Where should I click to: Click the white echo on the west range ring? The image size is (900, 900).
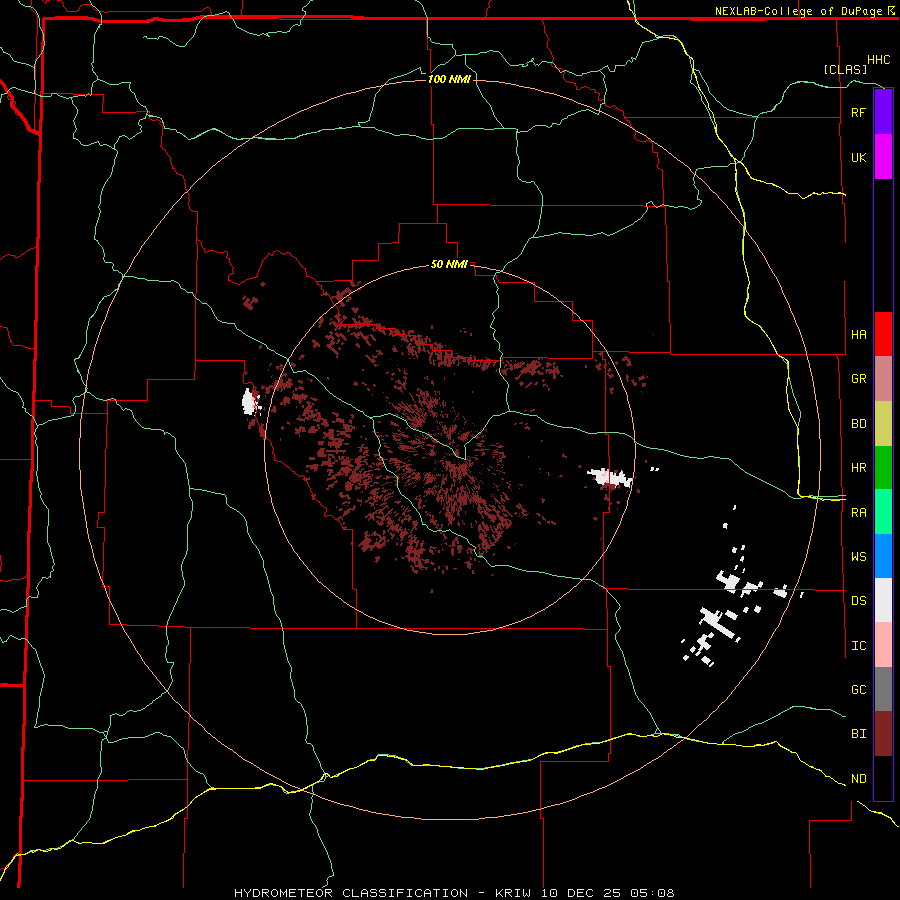point(249,401)
